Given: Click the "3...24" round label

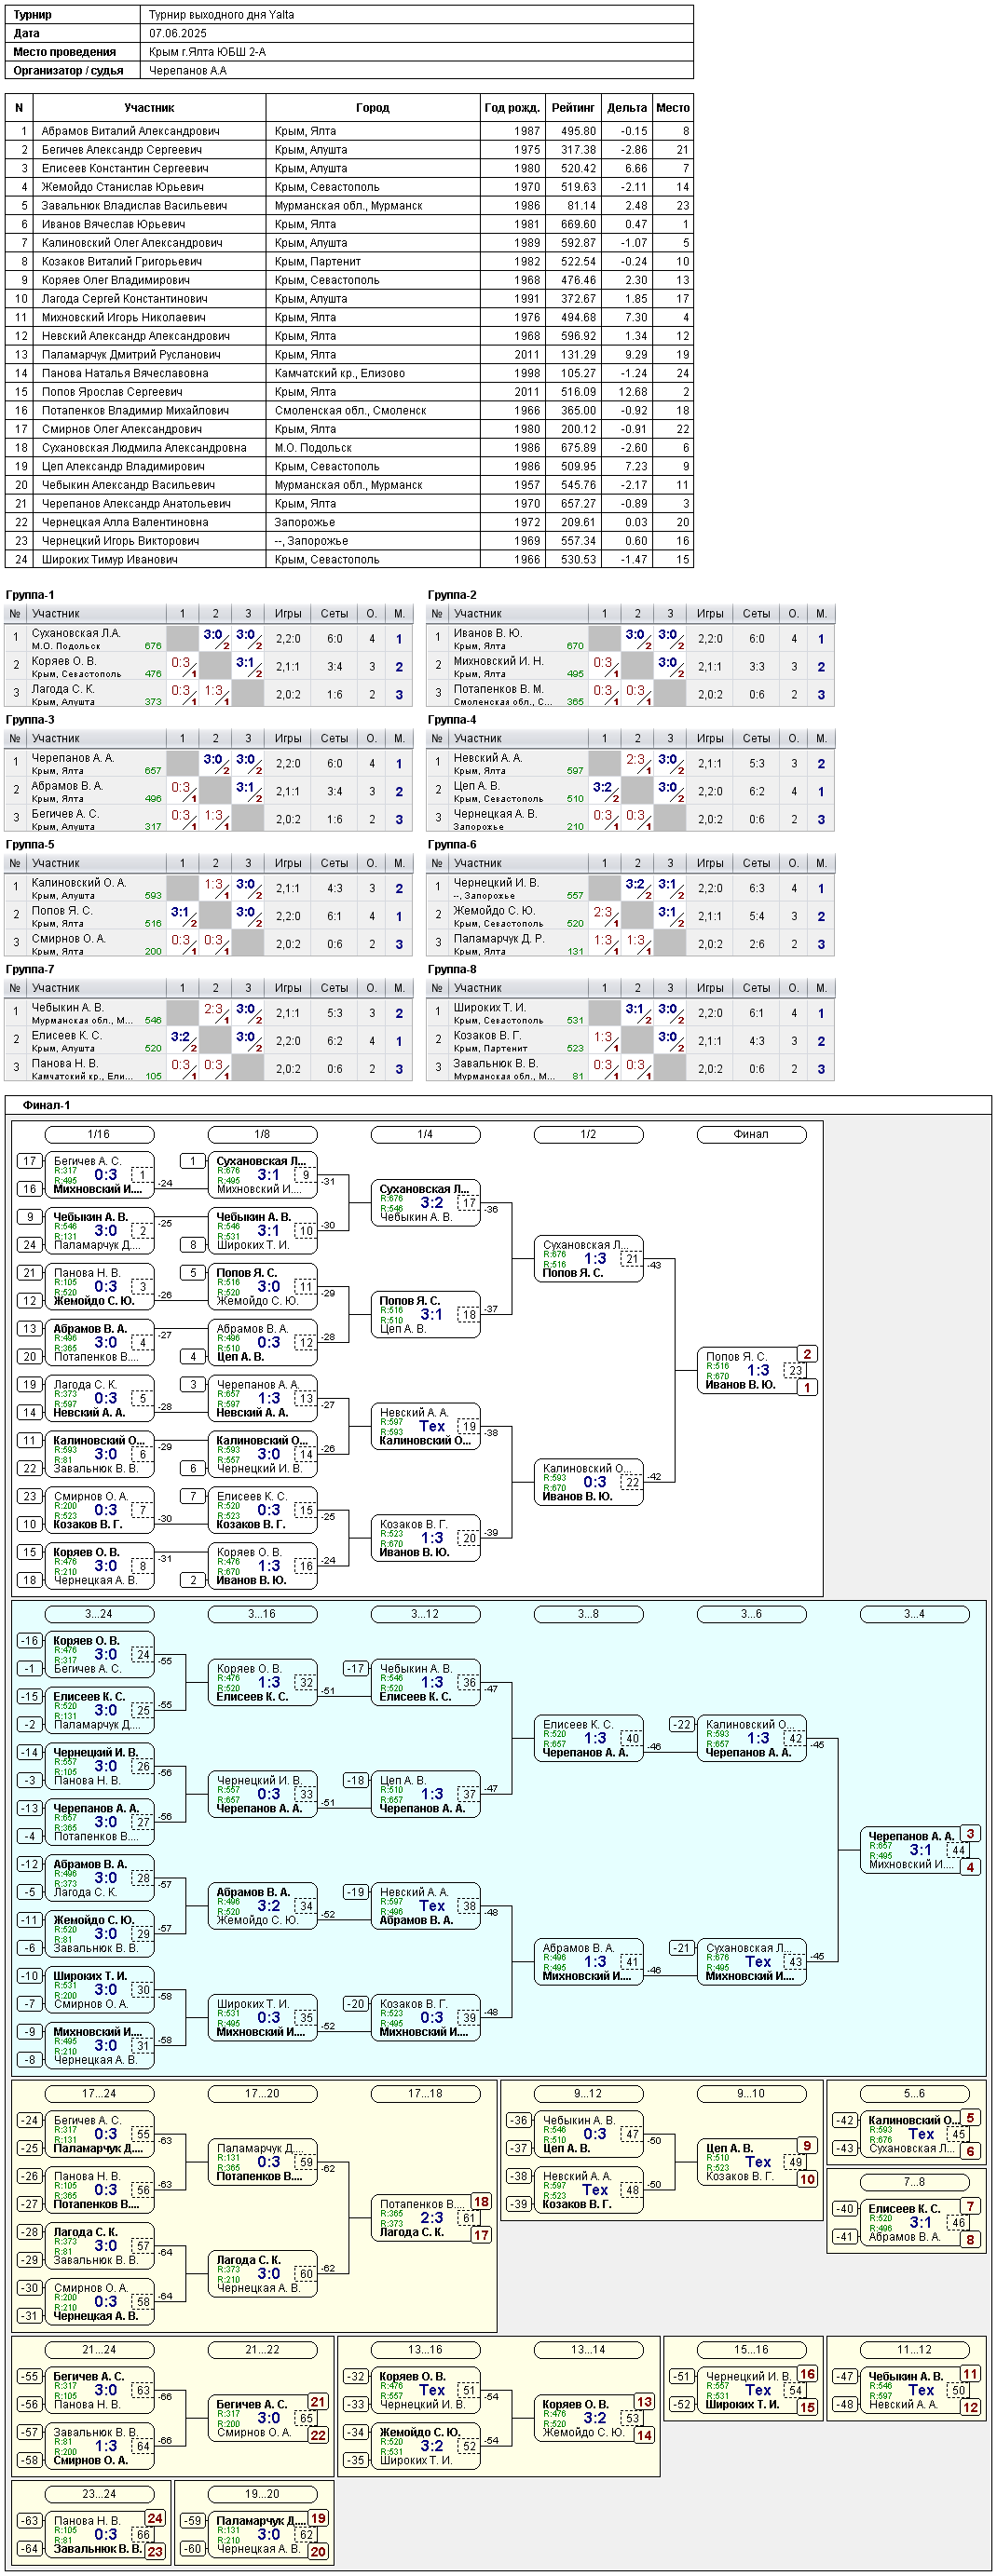Looking at the screenshot, I should [99, 1614].
